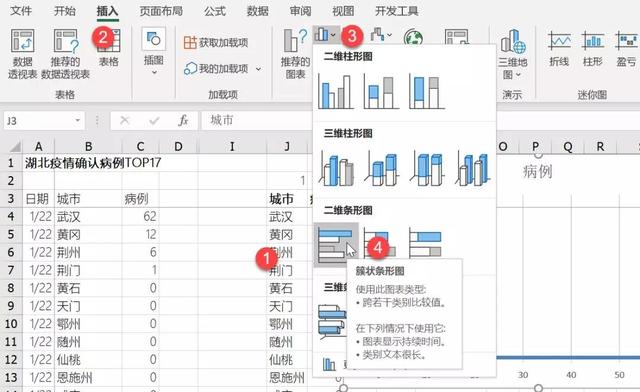Select the 簇状条形图 clustered bar chart
Image resolution: width=640 pixels, height=392 pixels.
(x=336, y=245)
